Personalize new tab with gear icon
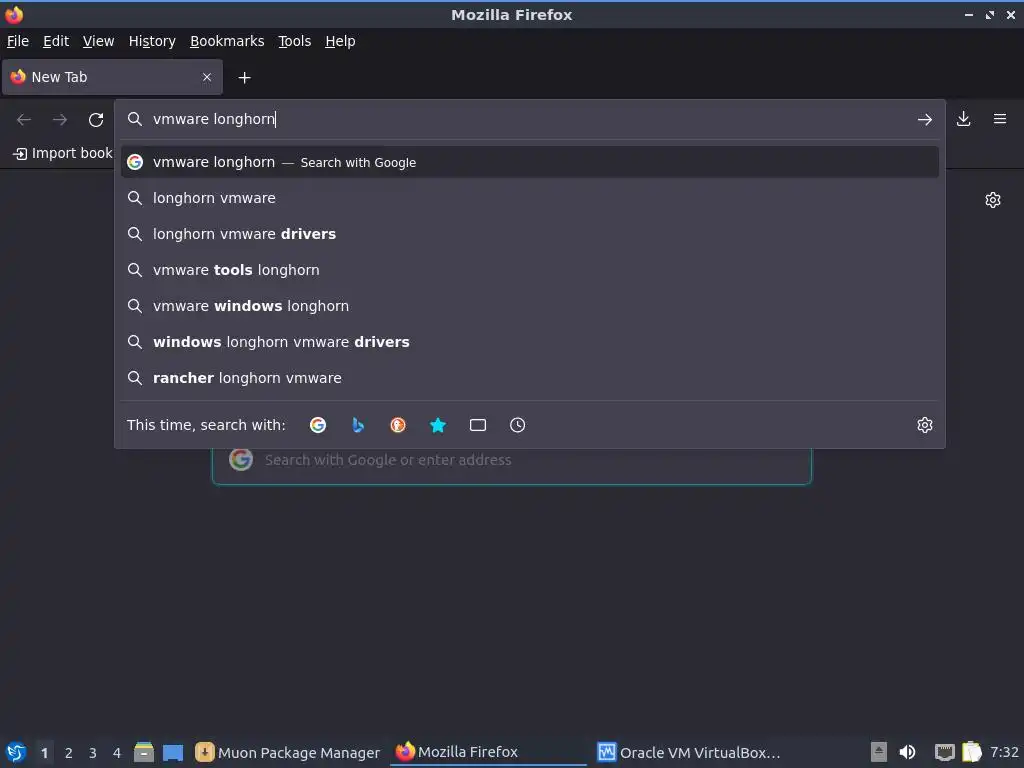This screenshot has height=768, width=1024. click(993, 200)
